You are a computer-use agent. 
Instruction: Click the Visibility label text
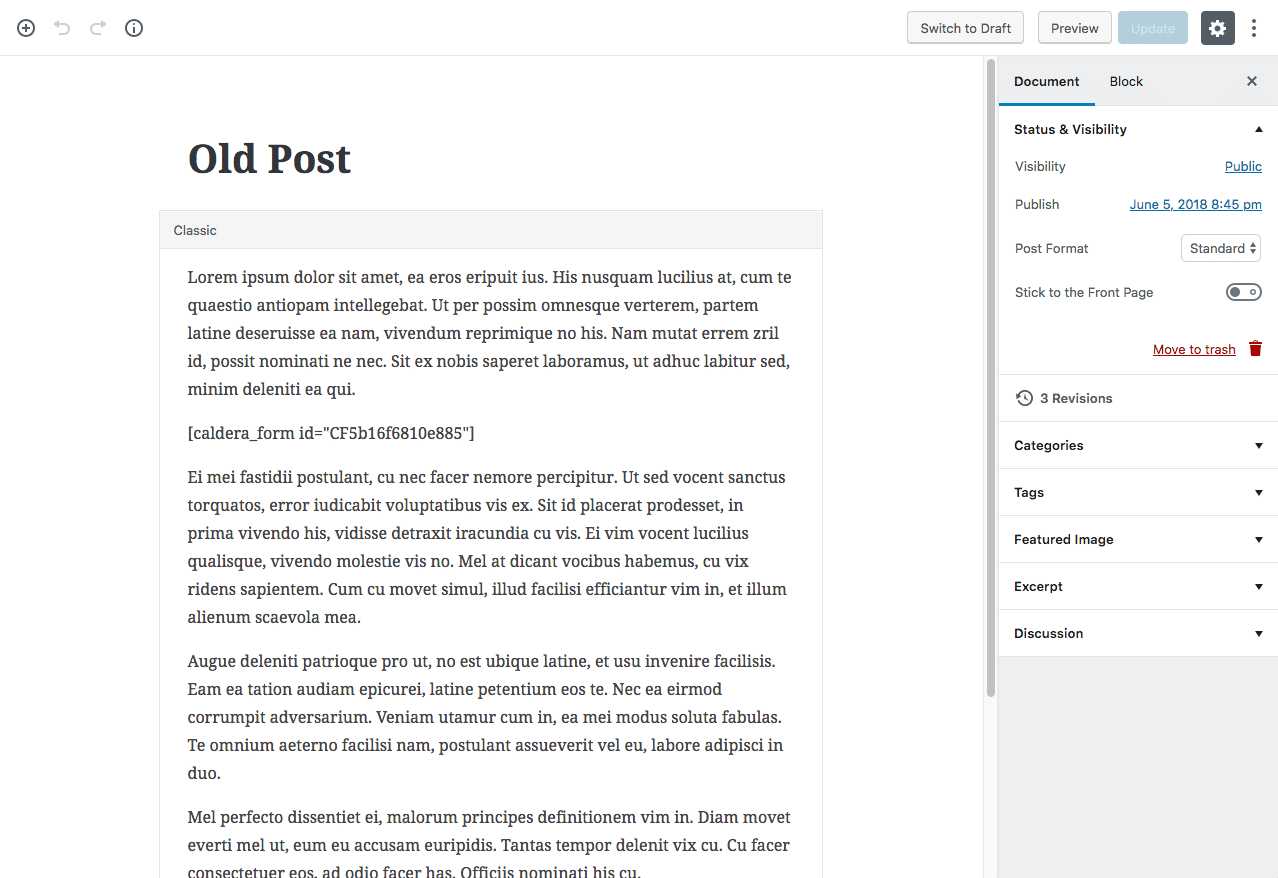pyautogui.click(x=1040, y=166)
